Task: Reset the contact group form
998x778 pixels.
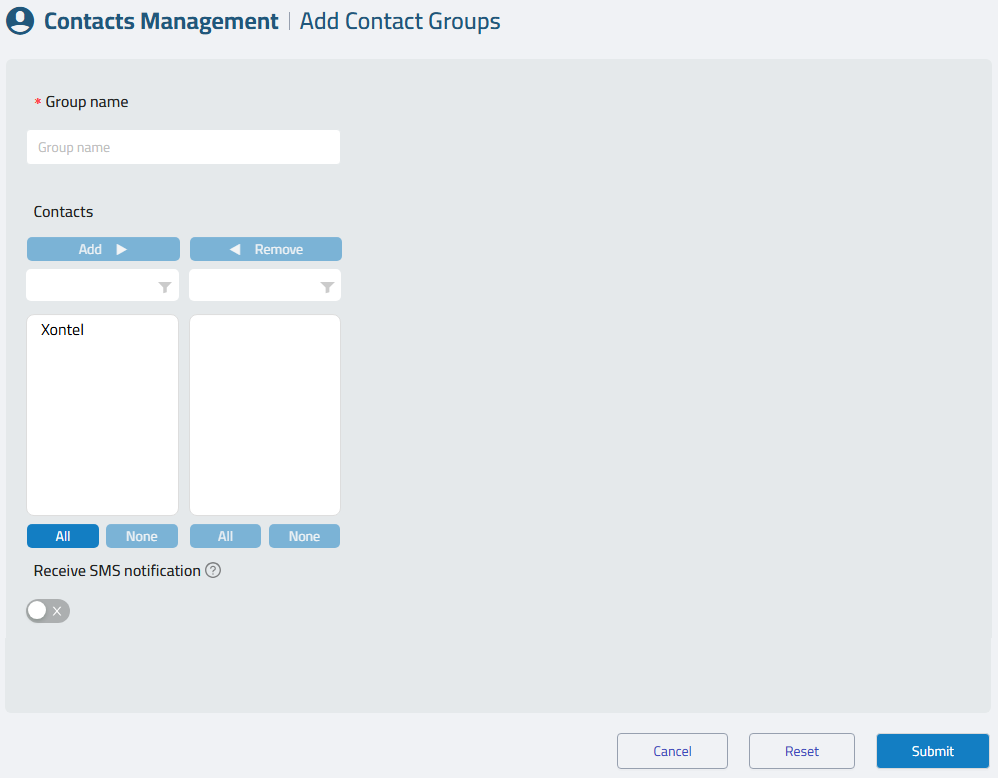Action: (x=801, y=751)
